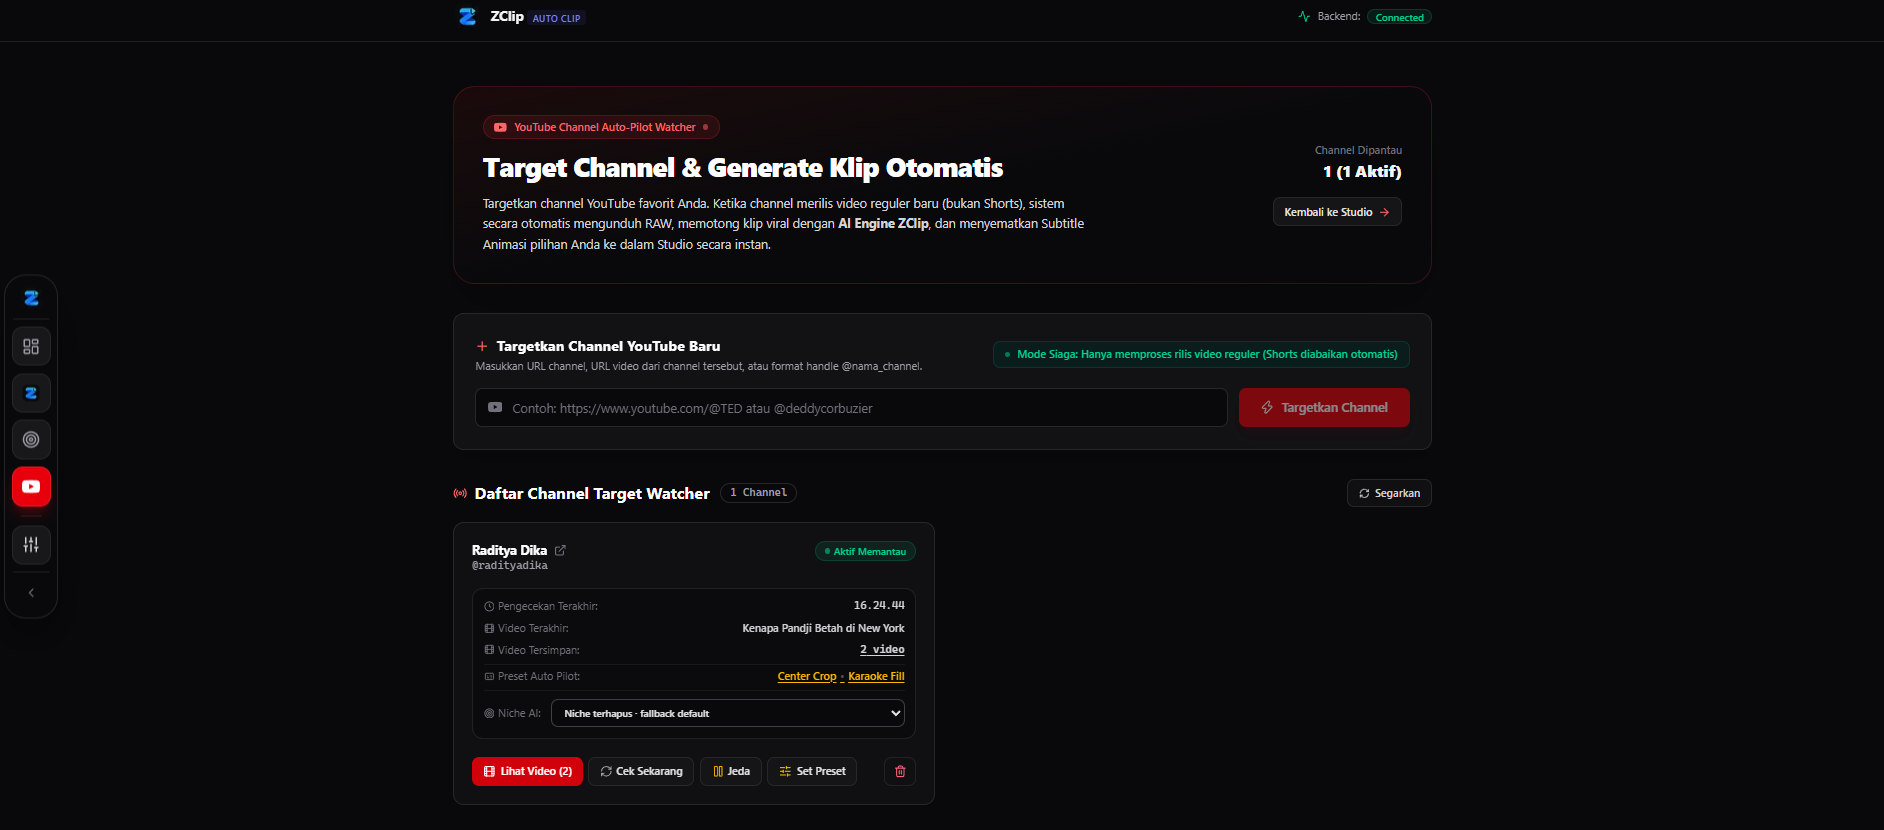The height and width of the screenshot is (830, 1884).
Task: Open the 2 video saved link
Action: pyautogui.click(x=882, y=650)
